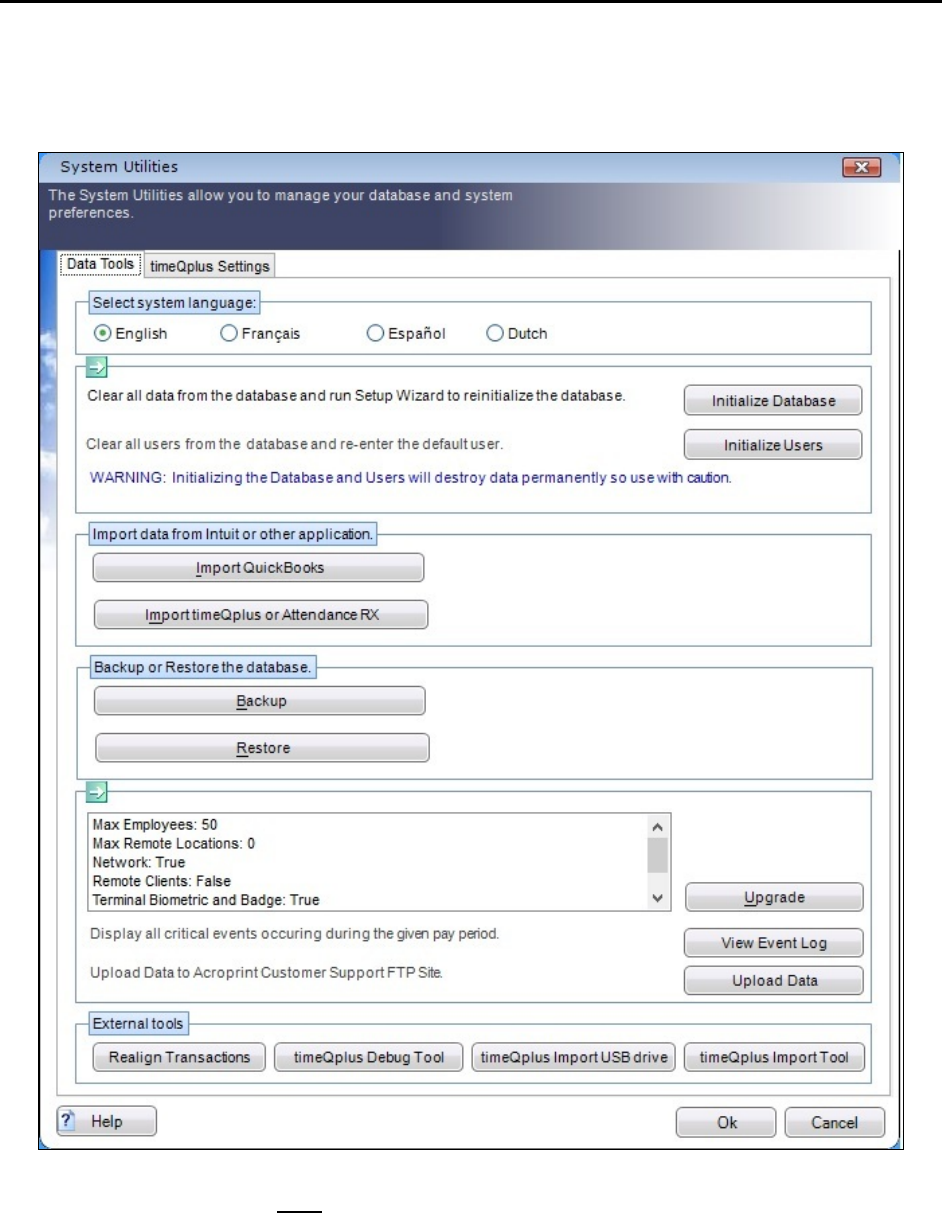Click Import timeQplus or Attendance RX
The width and height of the screenshot is (942, 1213).
click(260, 615)
